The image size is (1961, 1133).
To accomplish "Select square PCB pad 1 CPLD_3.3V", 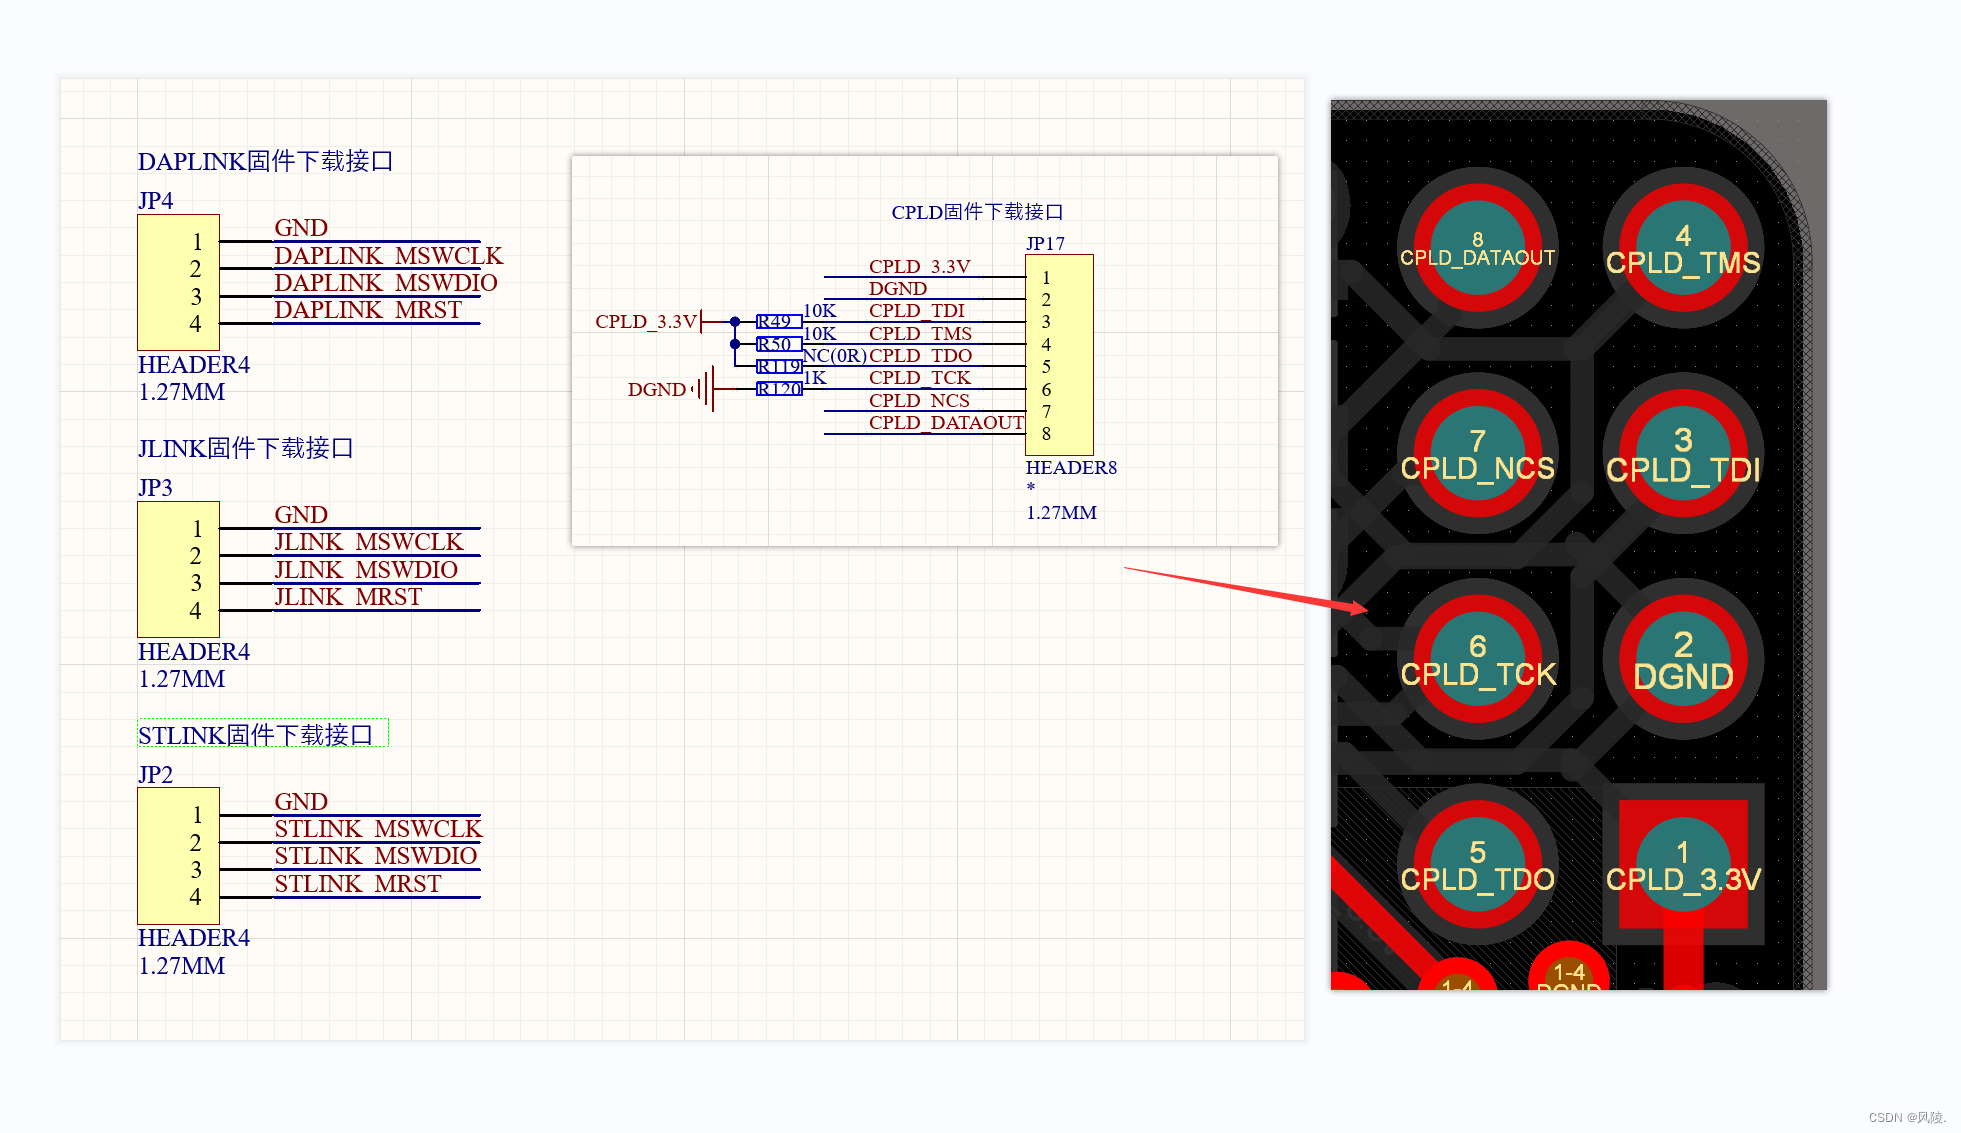I will click(1683, 864).
